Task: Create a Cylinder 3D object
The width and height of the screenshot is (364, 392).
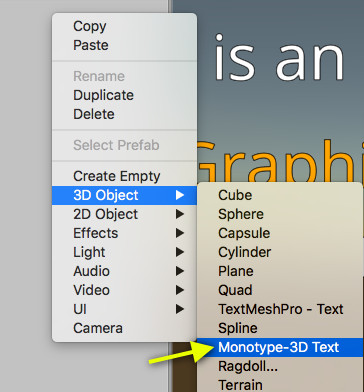Action: point(279,252)
